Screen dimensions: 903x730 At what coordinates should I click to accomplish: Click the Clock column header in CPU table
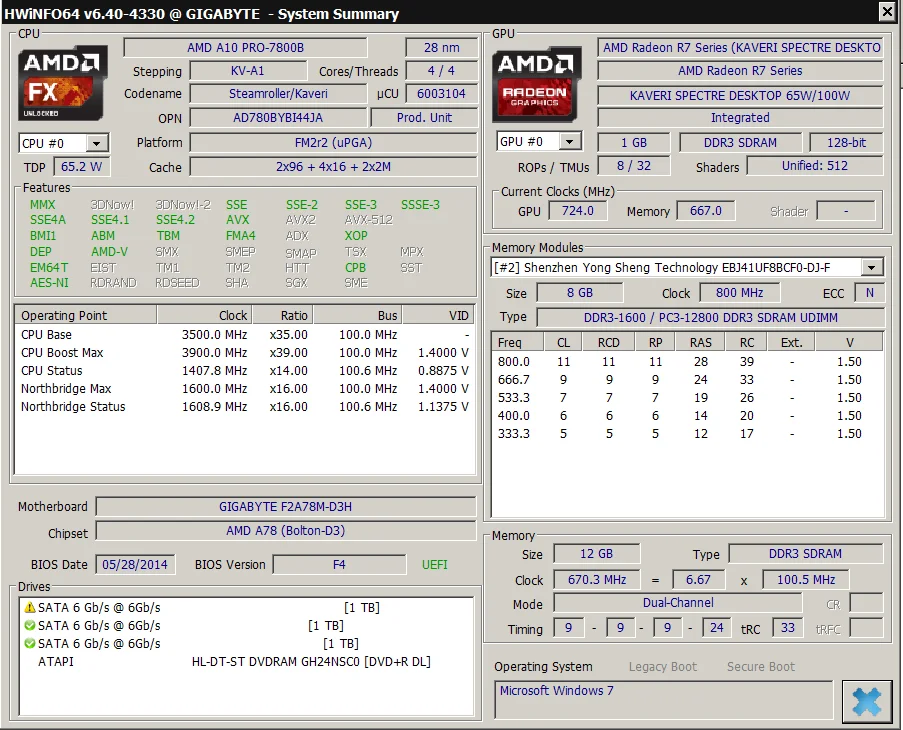[x=204, y=315]
